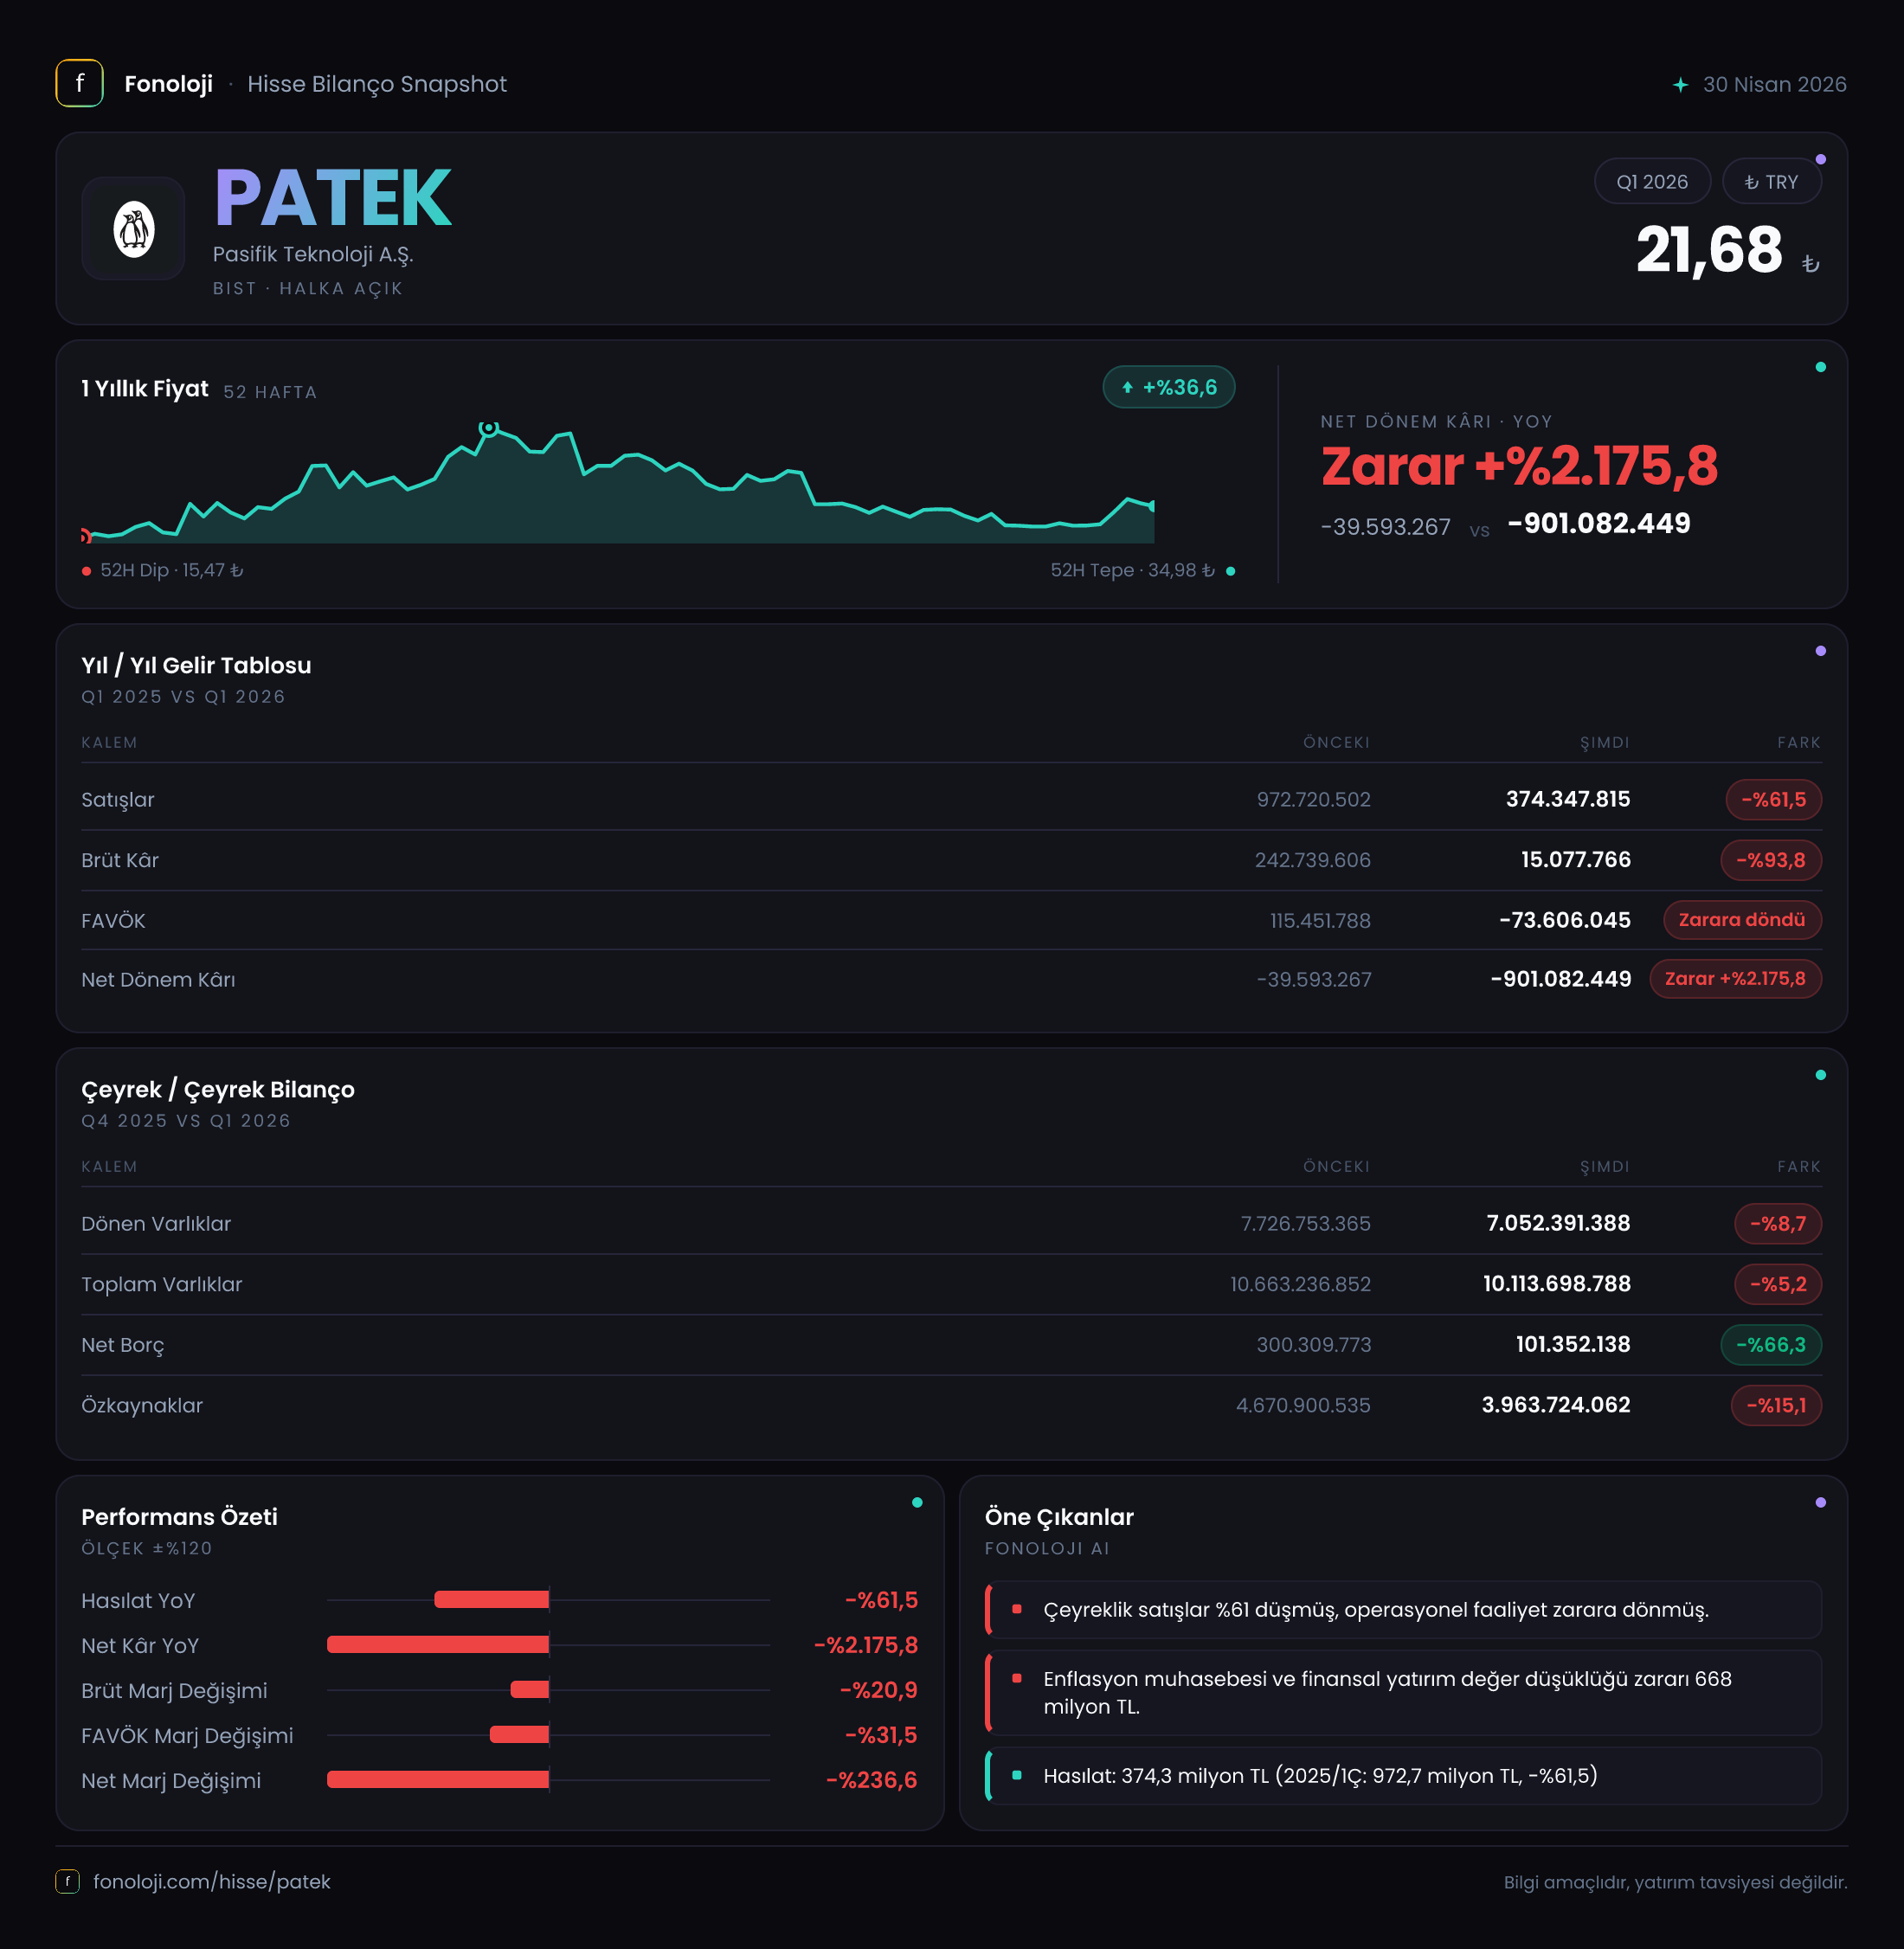Select the Toplam Varlıklar row label
The image size is (1904, 1949).
click(x=162, y=1284)
